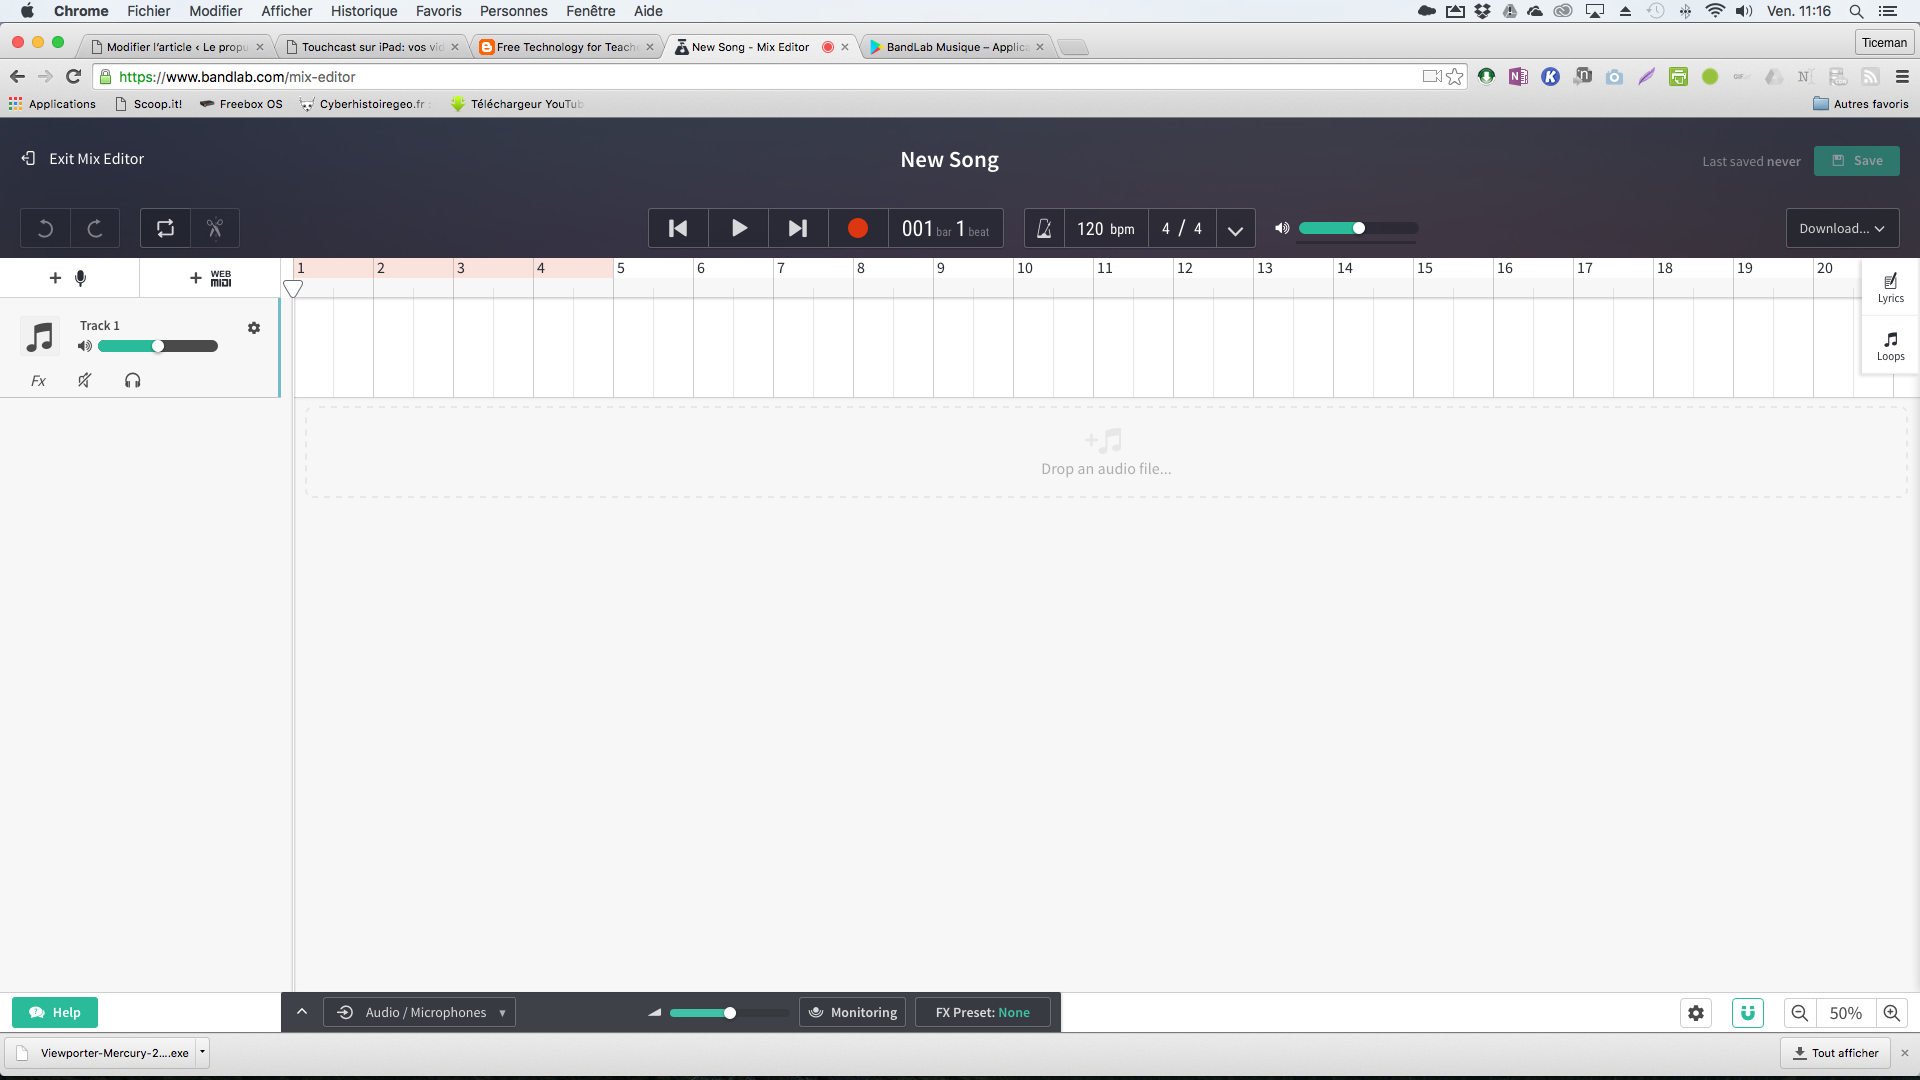The image size is (1920, 1080).
Task: Mute Track 1 using the speaker icon
Action: 86,345
